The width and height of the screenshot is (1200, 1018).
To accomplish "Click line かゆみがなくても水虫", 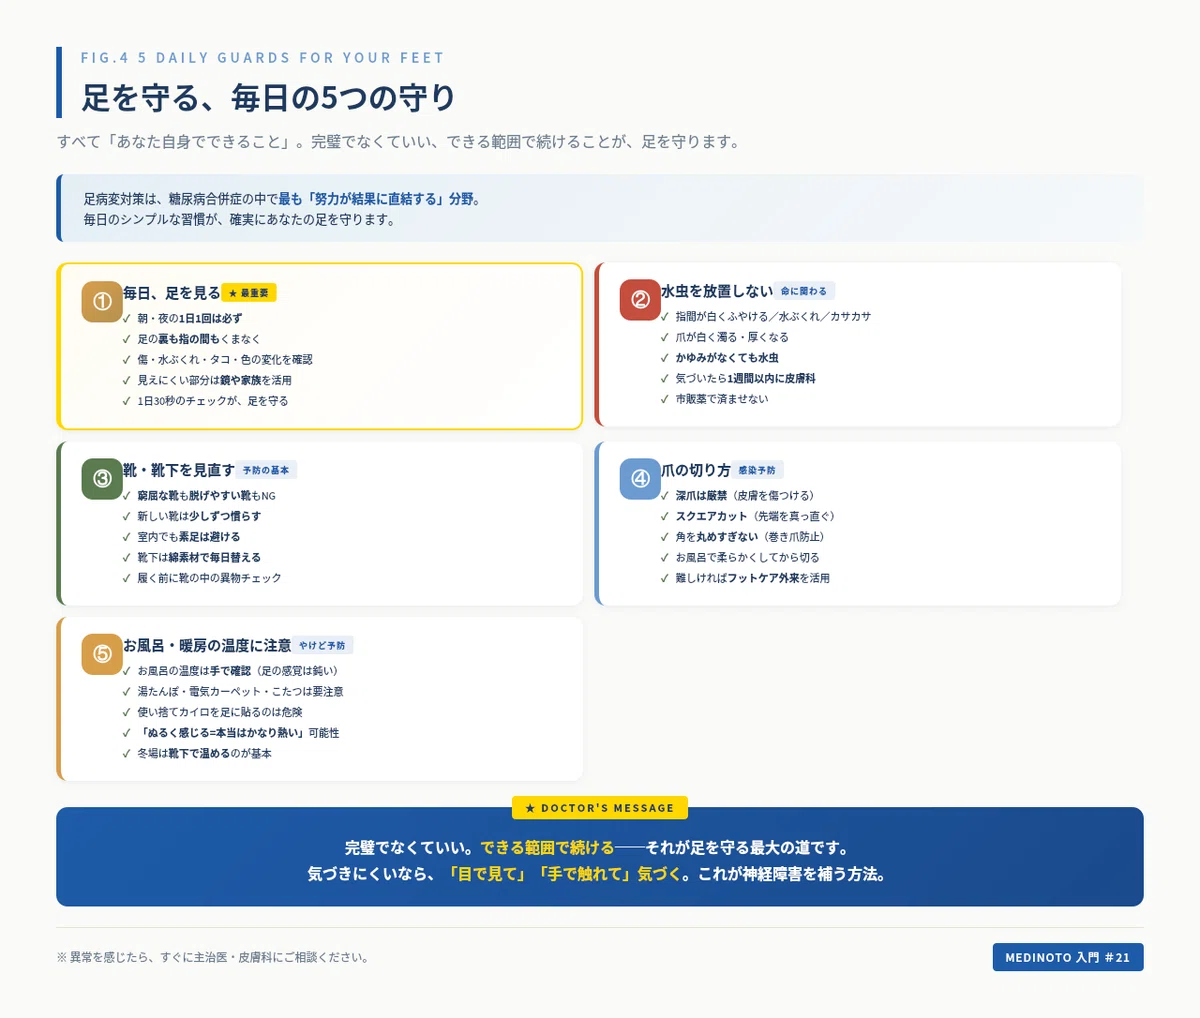I will point(727,358).
